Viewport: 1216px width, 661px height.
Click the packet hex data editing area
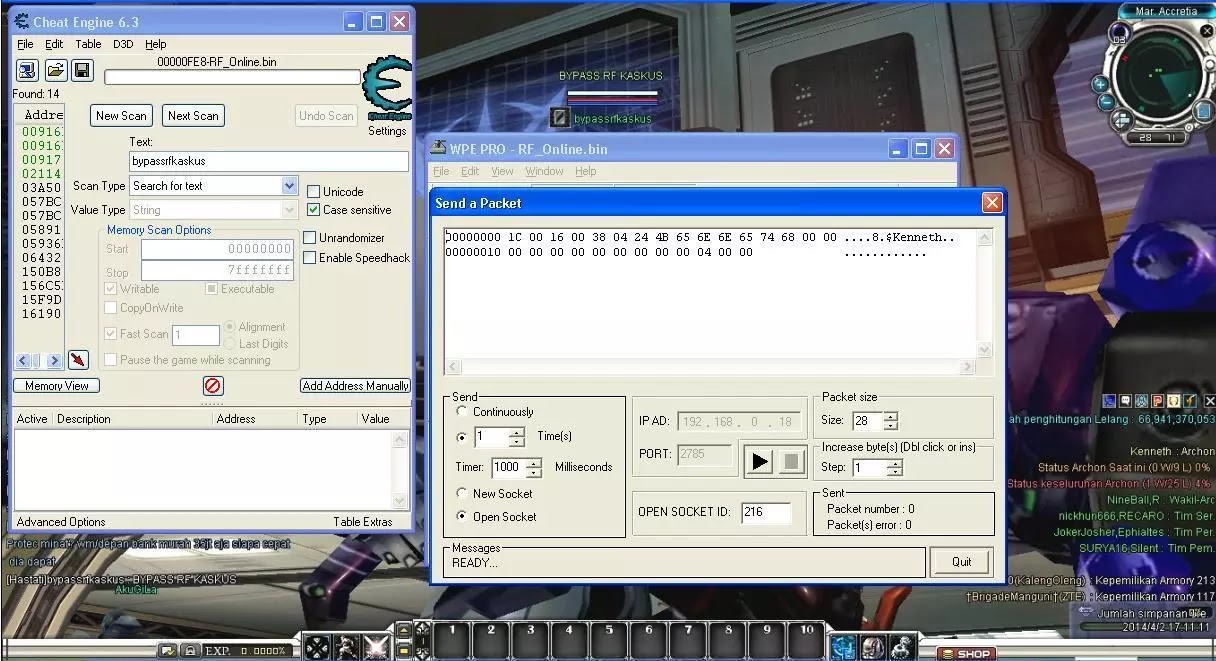coord(709,293)
